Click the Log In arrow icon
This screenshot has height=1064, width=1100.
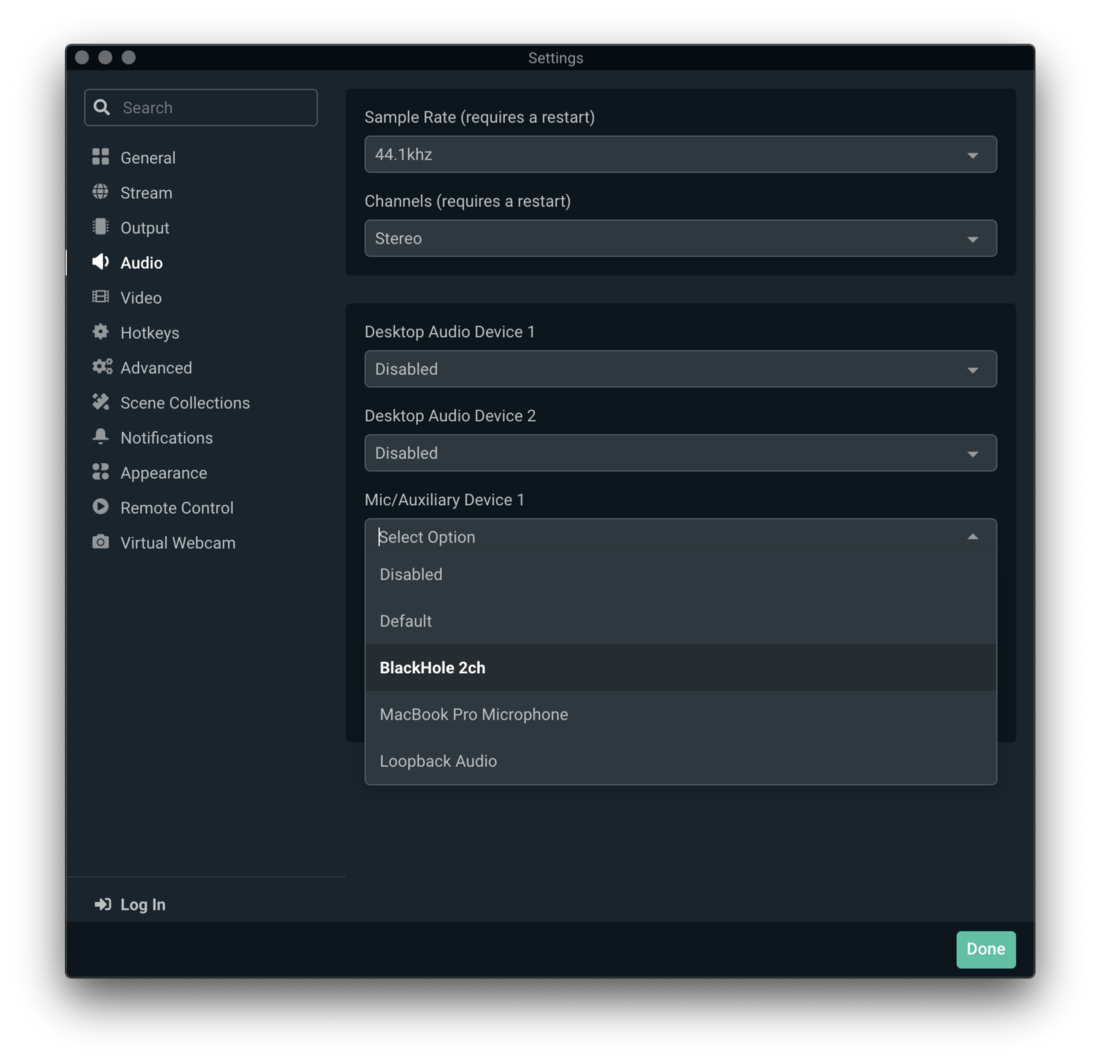(x=102, y=904)
